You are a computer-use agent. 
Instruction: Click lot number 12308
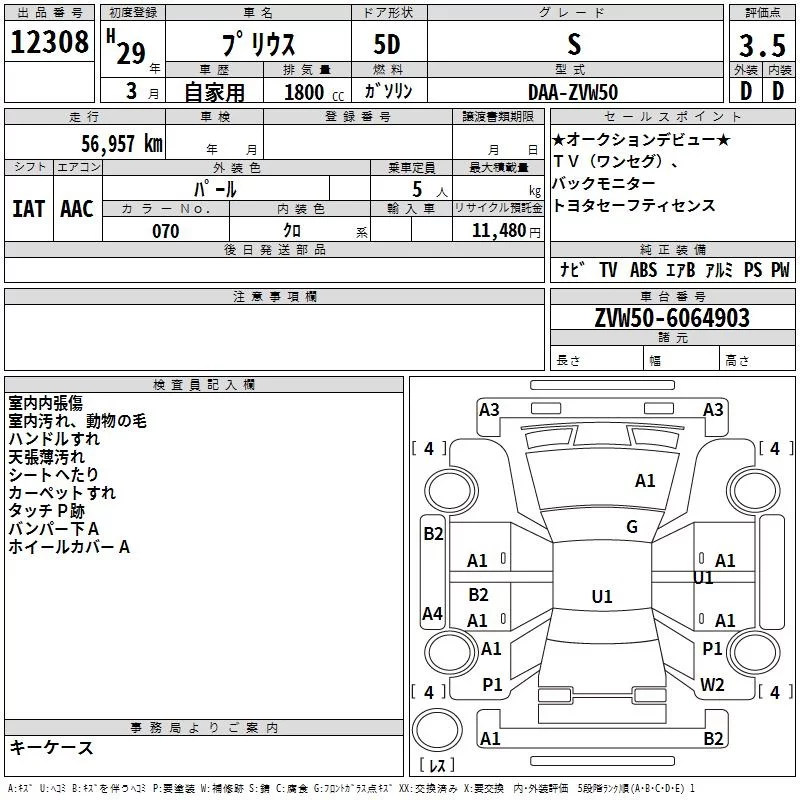pos(49,42)
